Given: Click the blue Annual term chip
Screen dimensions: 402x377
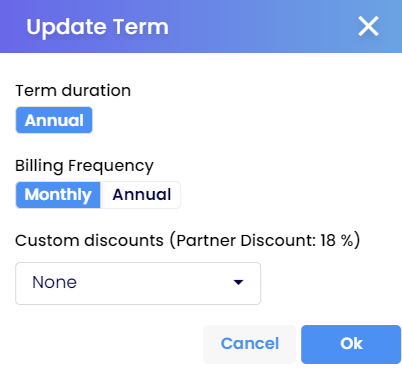Looking at the screenshot, I should tap(54, 120).
